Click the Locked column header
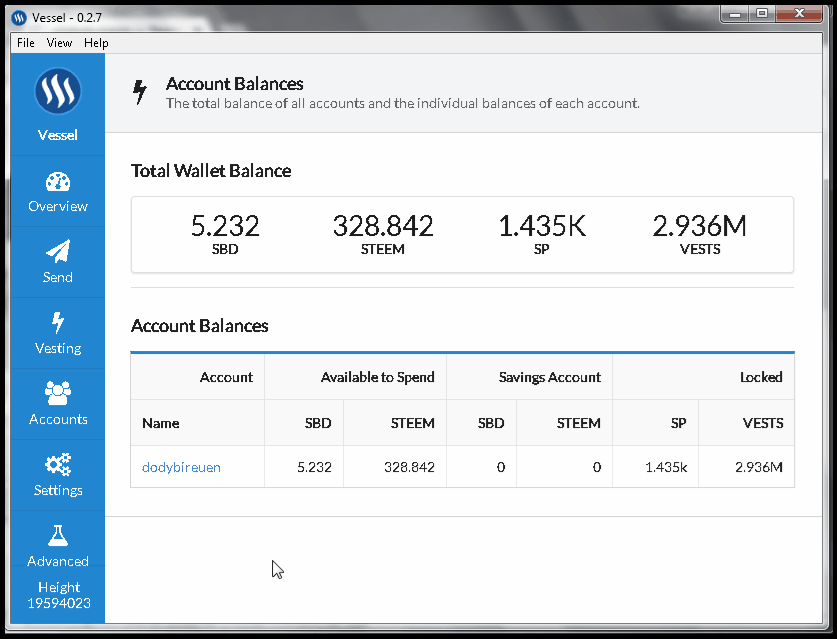This screenshot has height=639, width=837. coord(704,377)
